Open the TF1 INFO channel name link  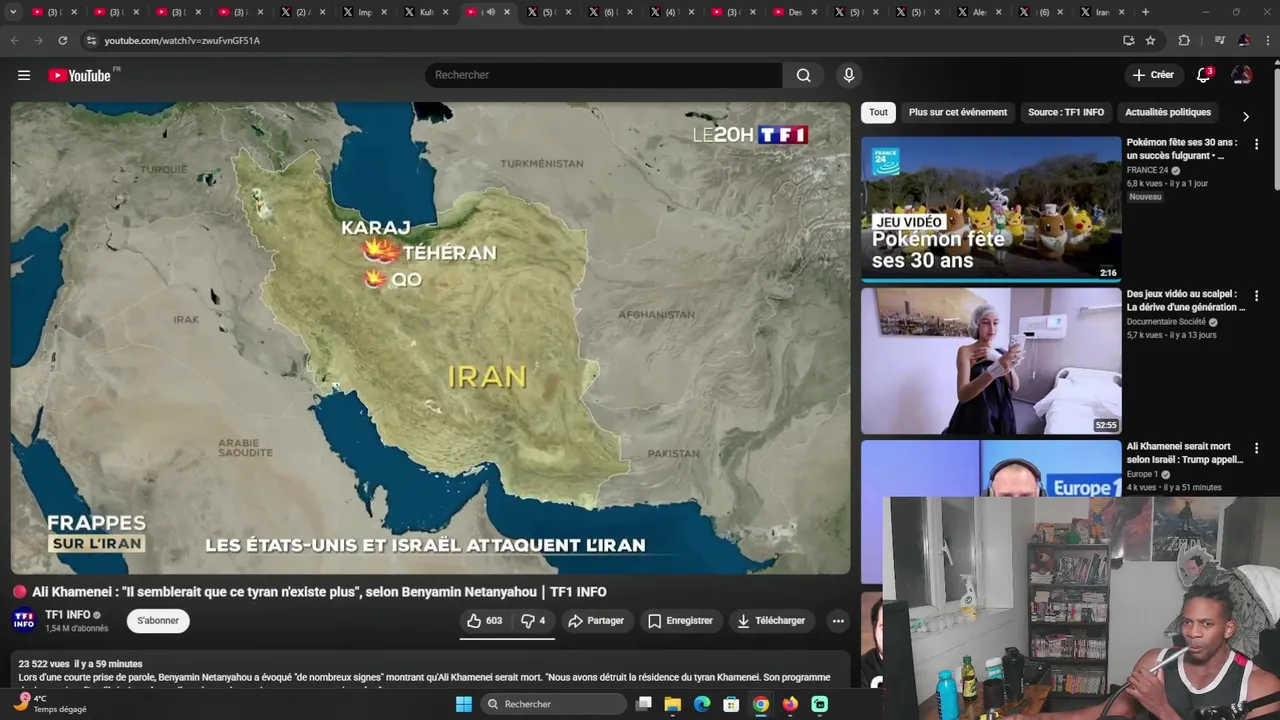[x=68, y=615]
